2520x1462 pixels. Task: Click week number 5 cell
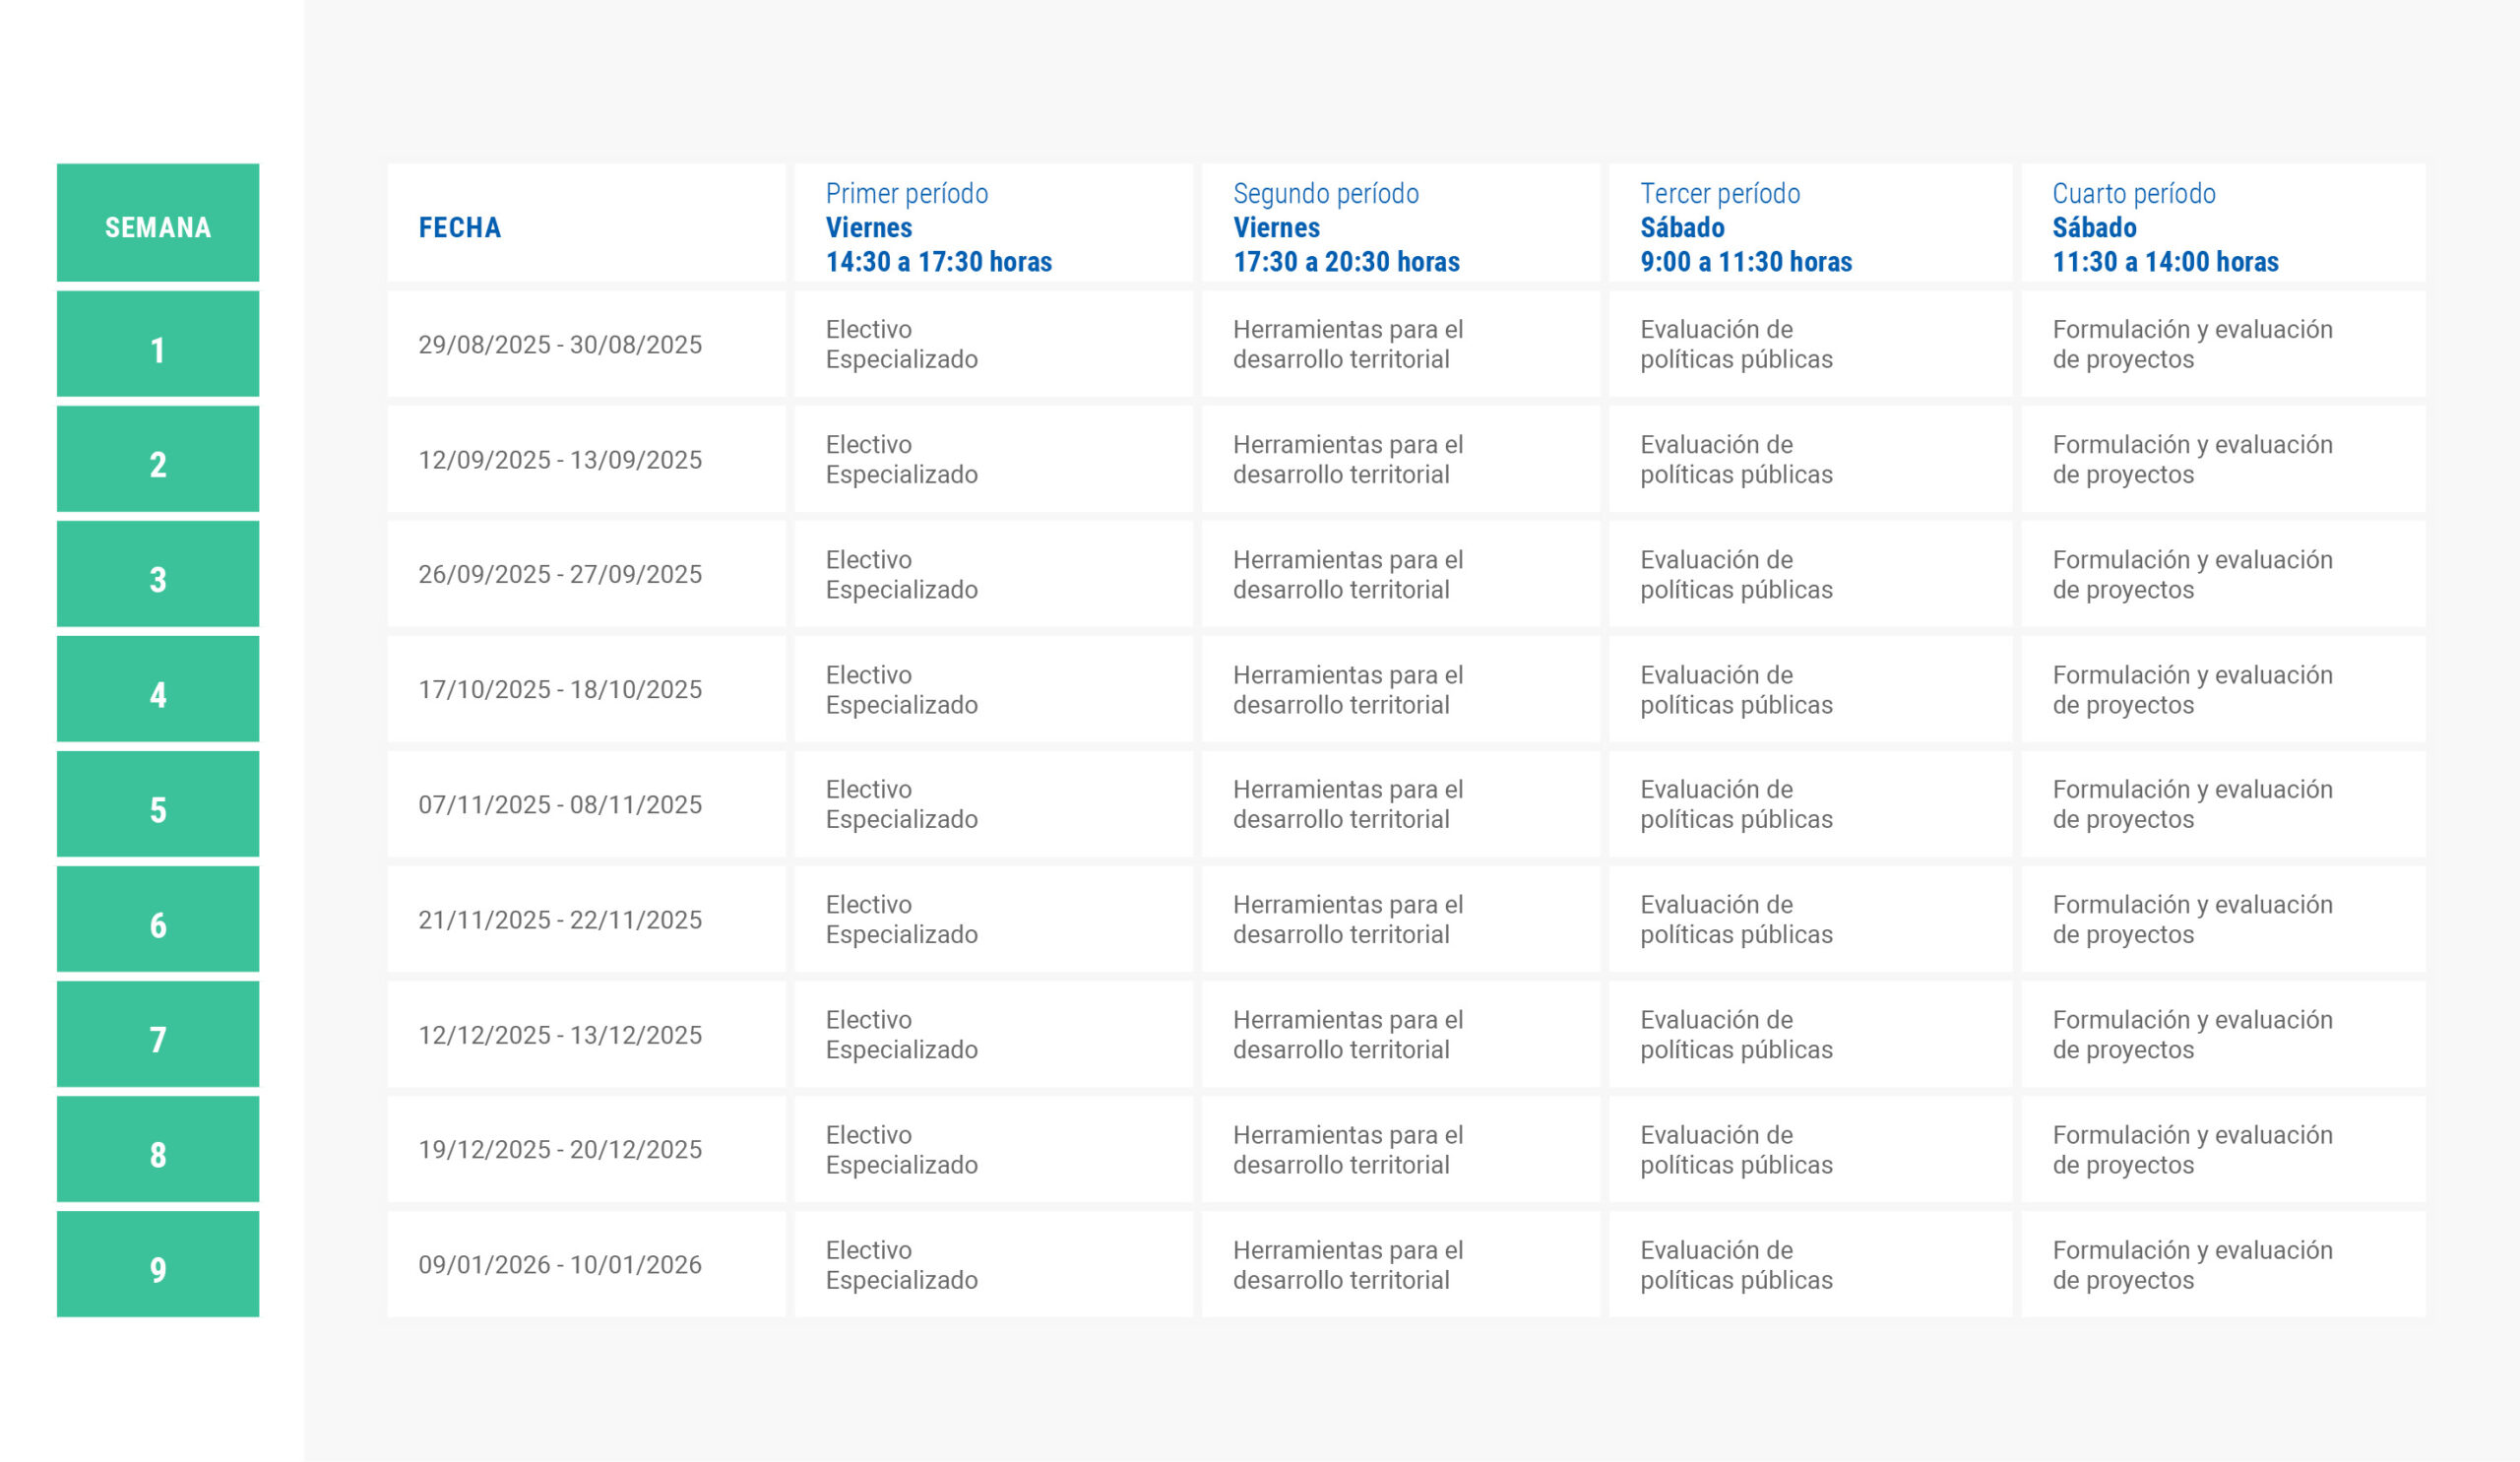[x=158, y=804]
